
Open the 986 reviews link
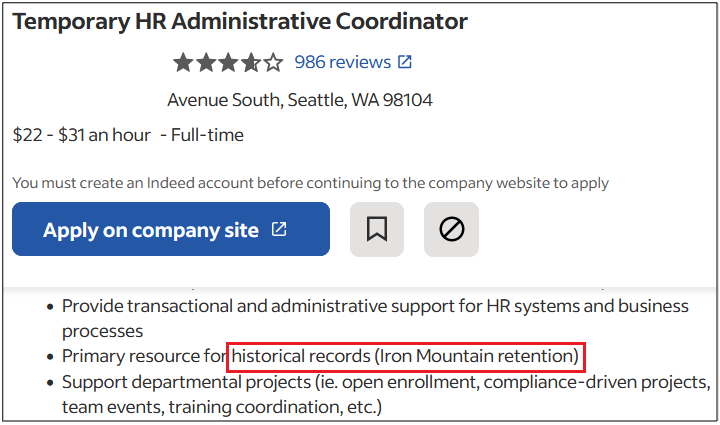click(x=343, y=62)
